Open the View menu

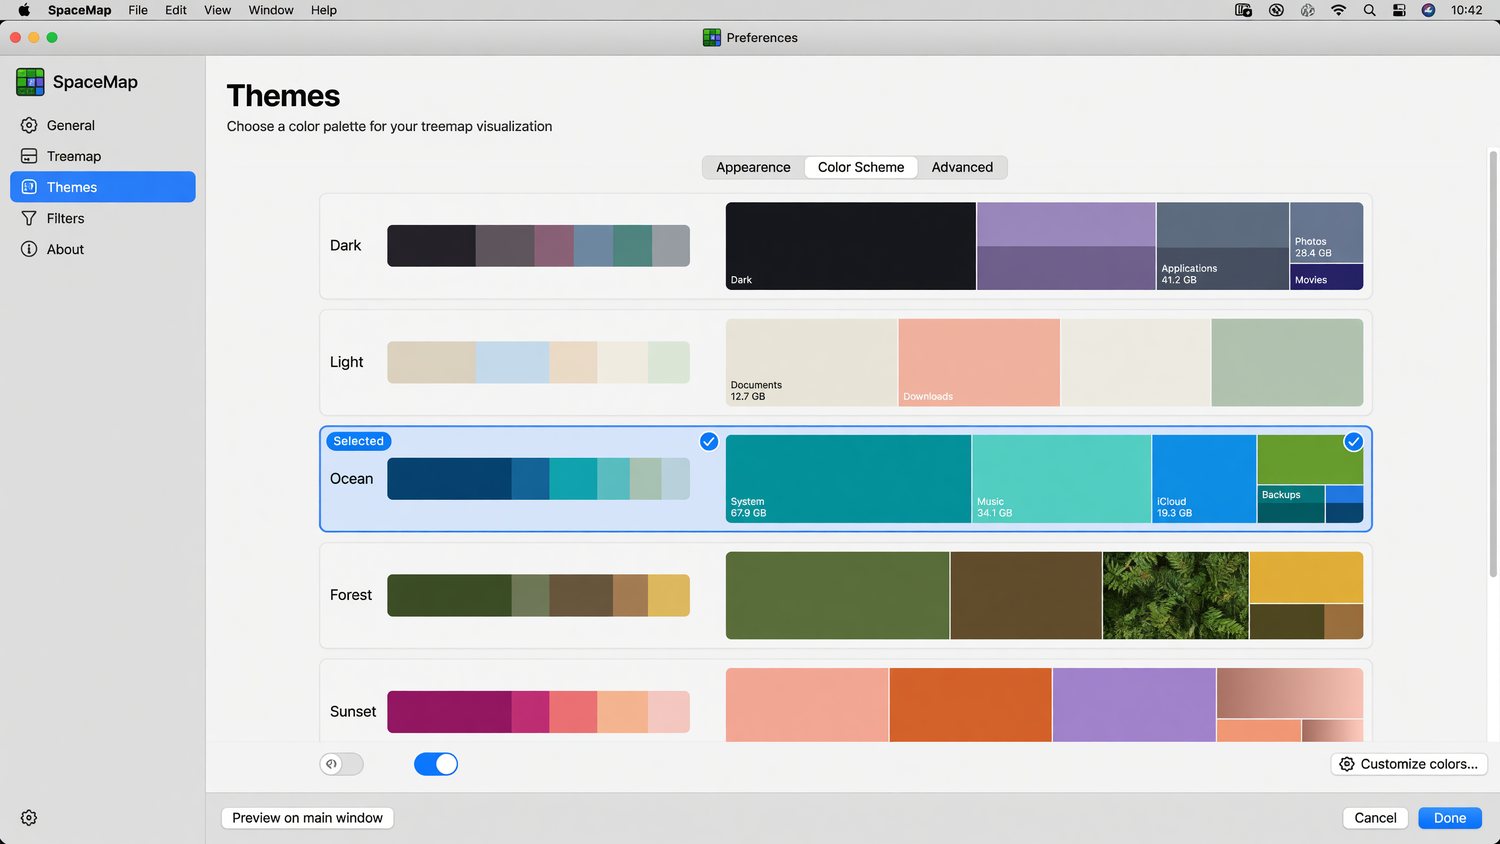click(x=217, y=10)
